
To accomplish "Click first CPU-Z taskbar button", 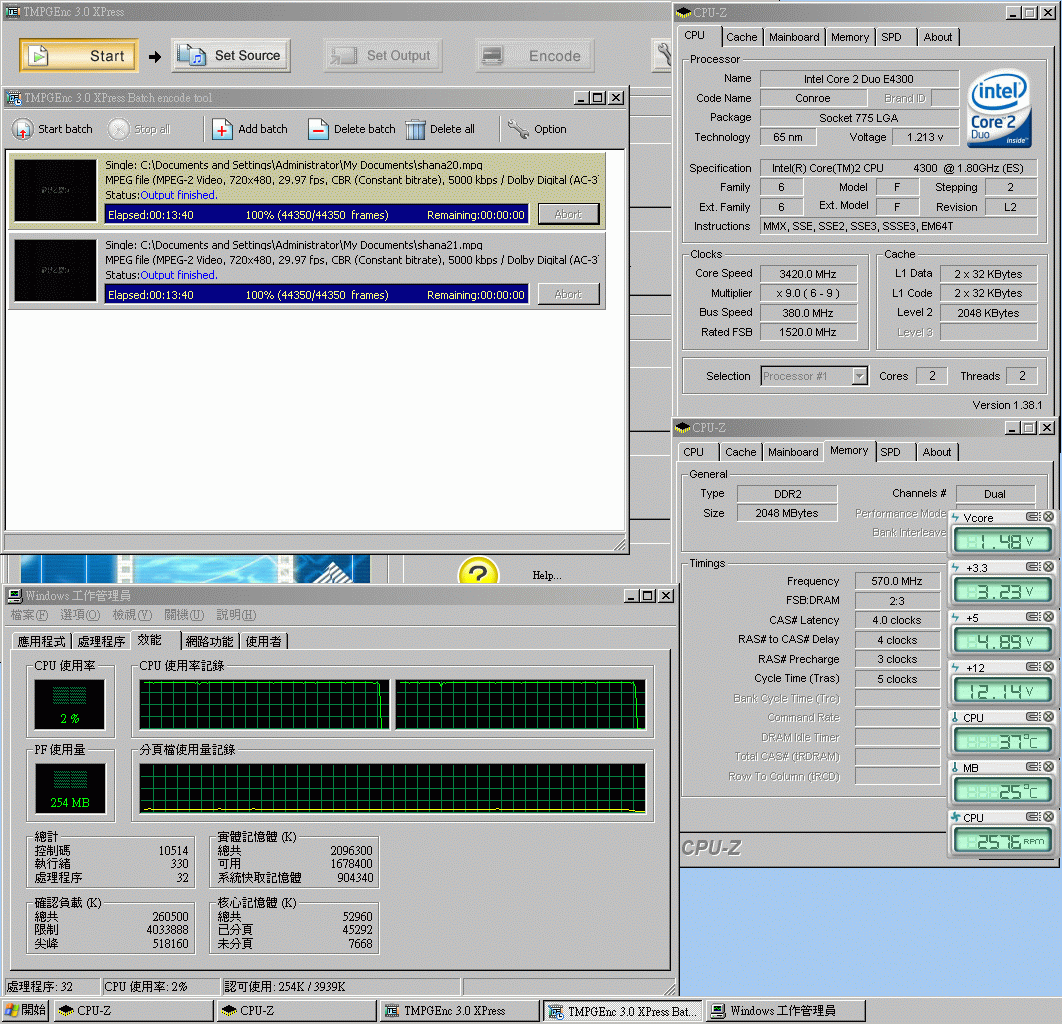I will tap(133, 1010).
